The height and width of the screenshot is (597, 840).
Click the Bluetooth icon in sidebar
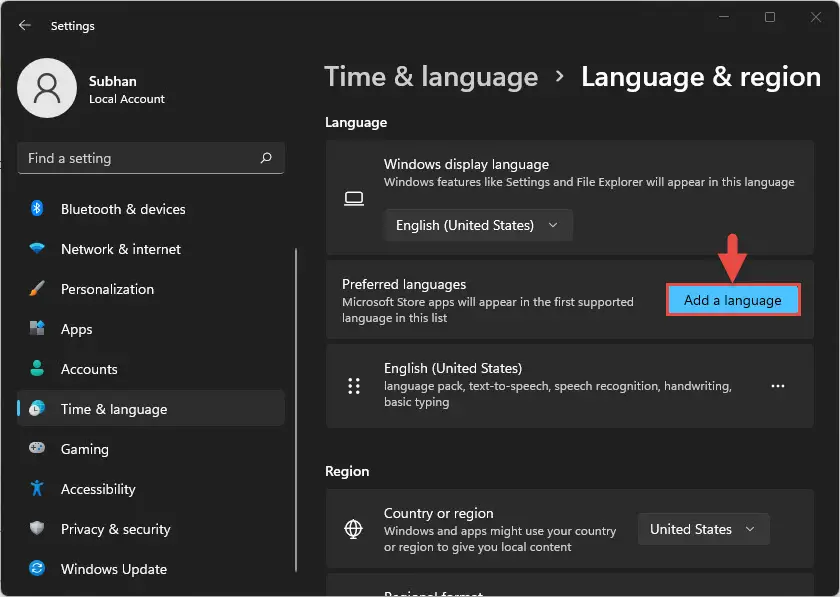37,208
